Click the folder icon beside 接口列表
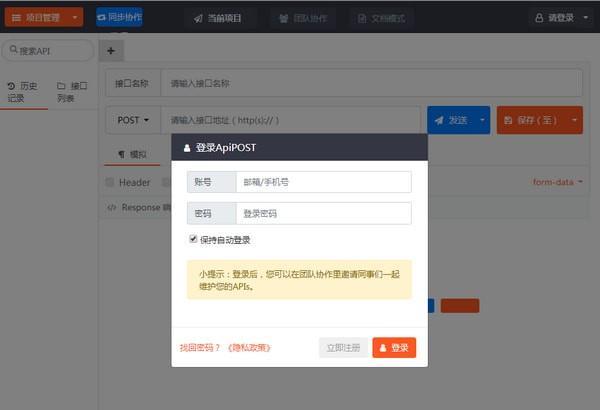 tap(61, 85)
